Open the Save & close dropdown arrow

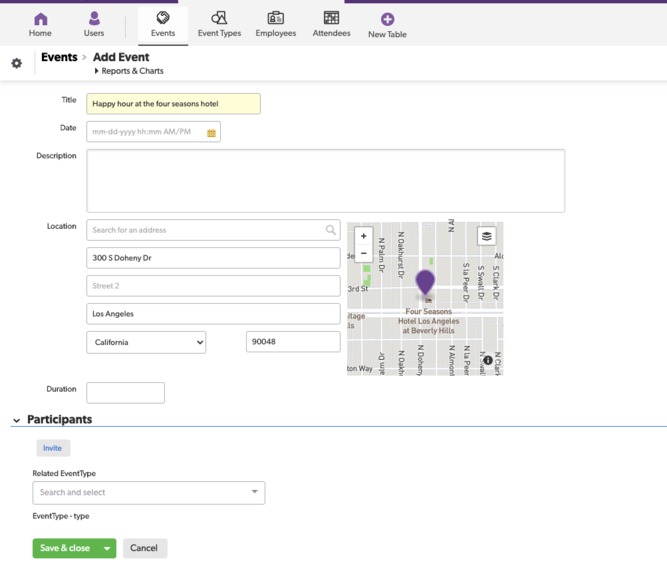click(107, 548)
